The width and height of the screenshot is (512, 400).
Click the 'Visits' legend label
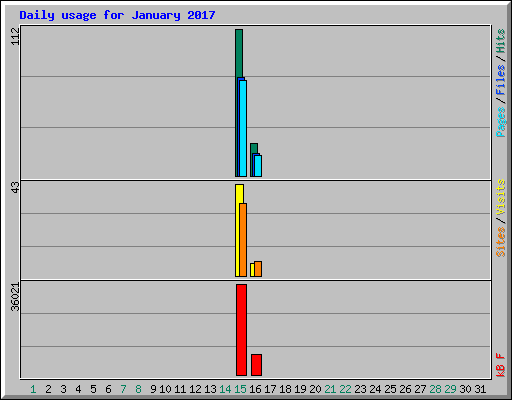click(x=500, y=198)
